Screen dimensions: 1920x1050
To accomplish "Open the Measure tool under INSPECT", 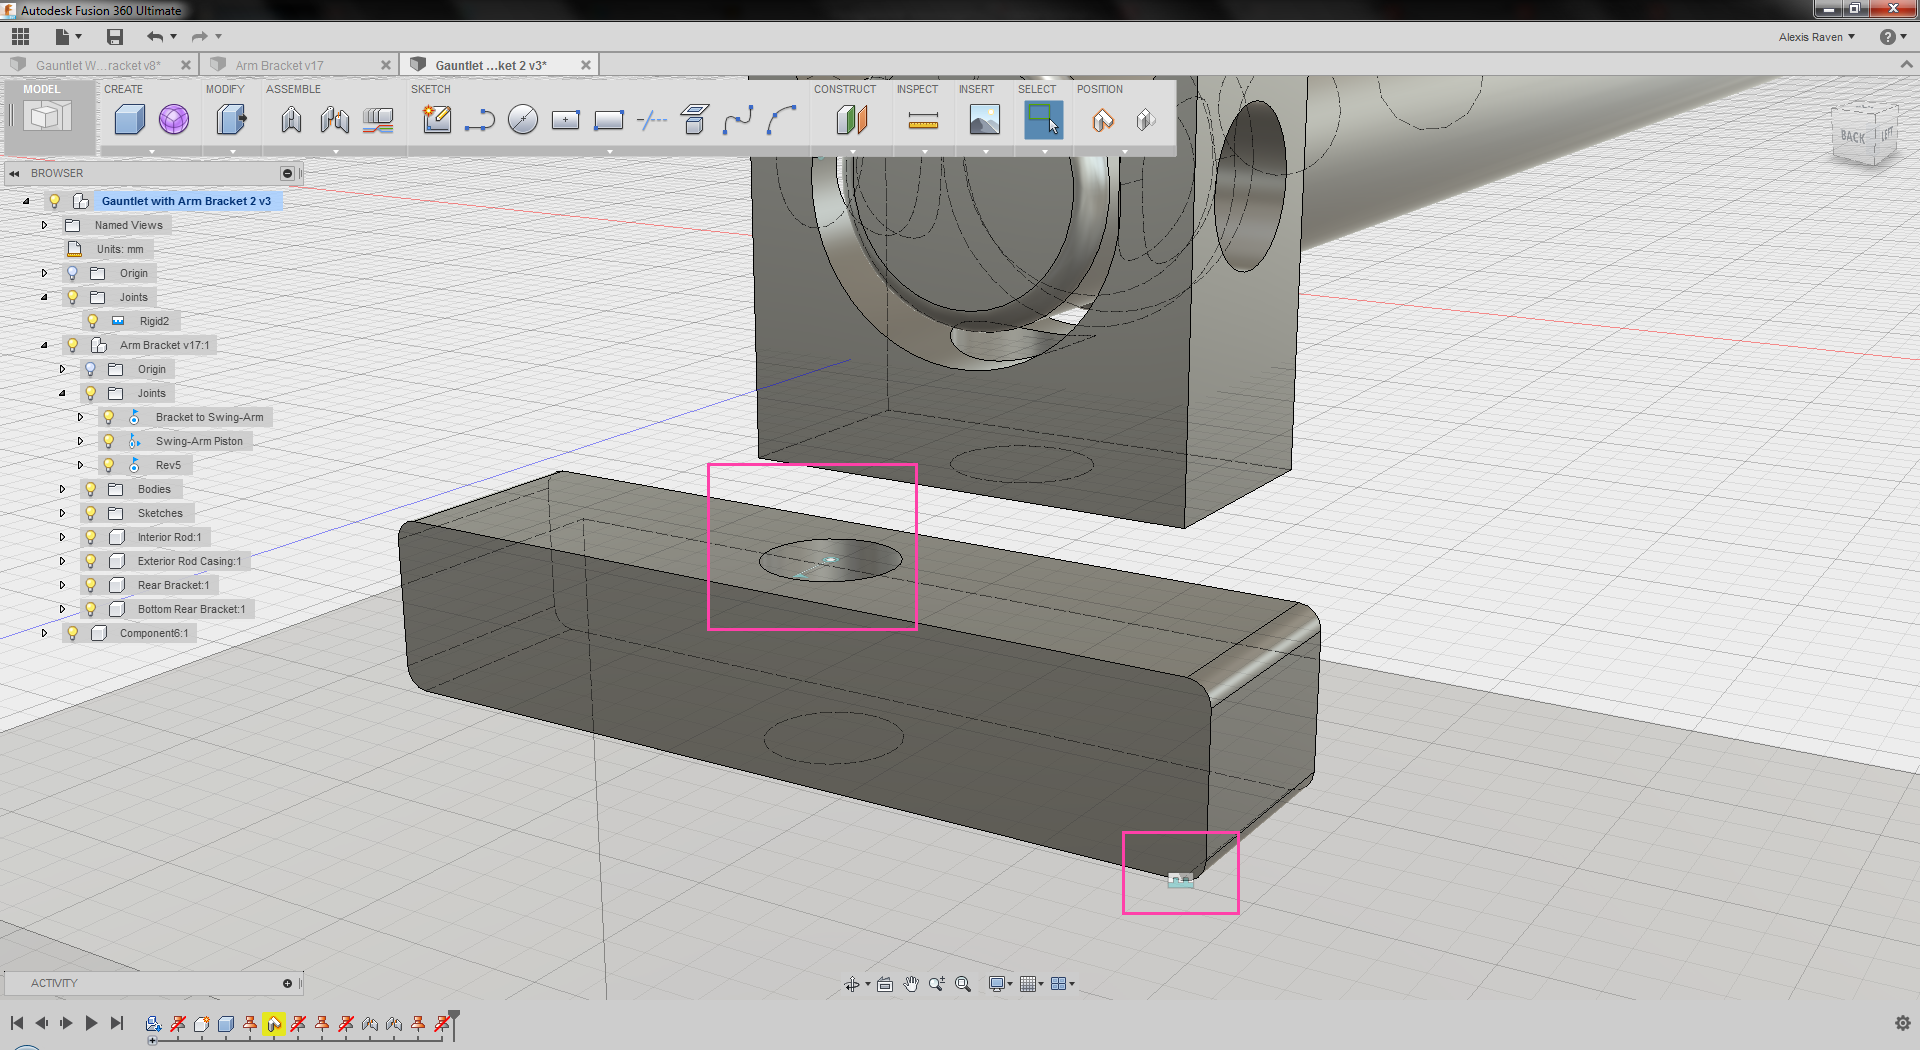I will pos(923,120).
